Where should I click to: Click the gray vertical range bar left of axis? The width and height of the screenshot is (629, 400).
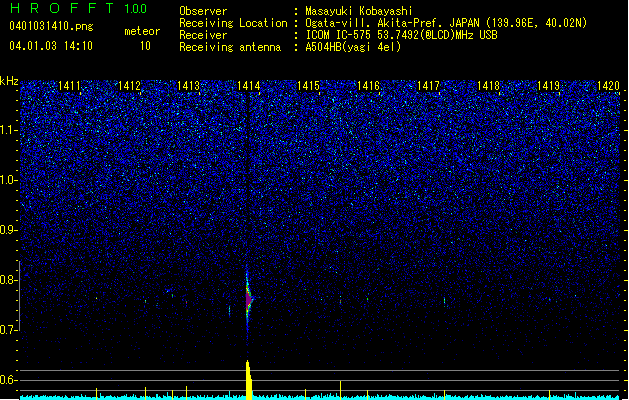click(x=19, y=296)
